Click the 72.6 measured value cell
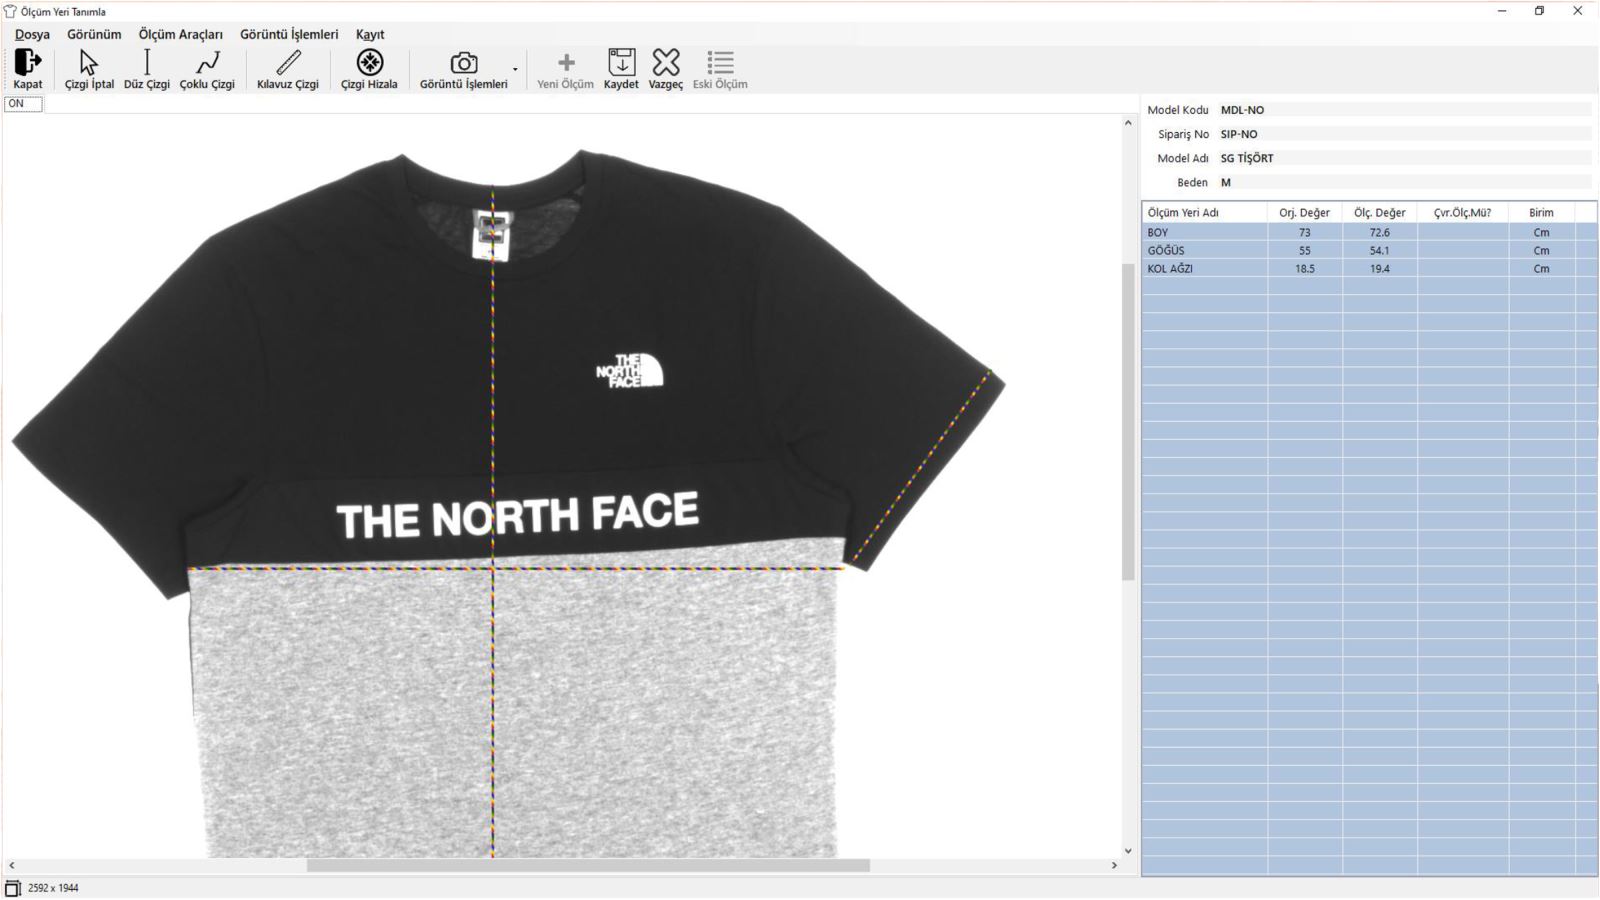This screenshot has width=1600, height=900. point(1380,232)
